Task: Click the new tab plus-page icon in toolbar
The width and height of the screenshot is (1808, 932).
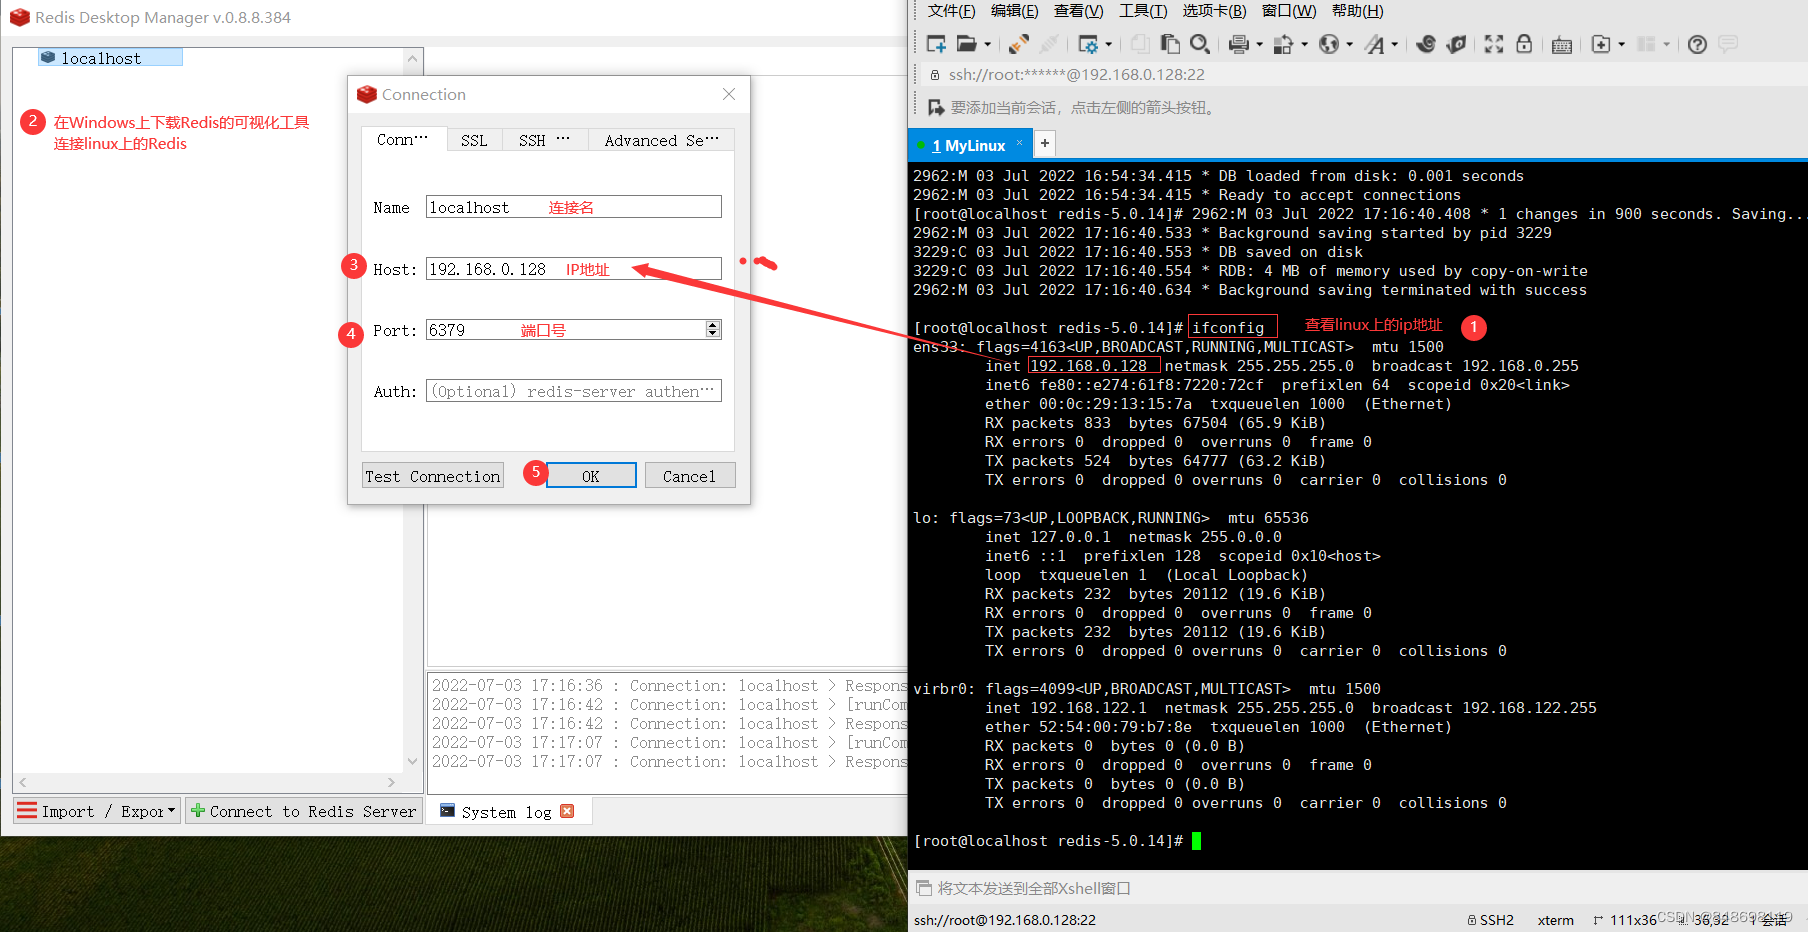Action: click(1601, 44)
